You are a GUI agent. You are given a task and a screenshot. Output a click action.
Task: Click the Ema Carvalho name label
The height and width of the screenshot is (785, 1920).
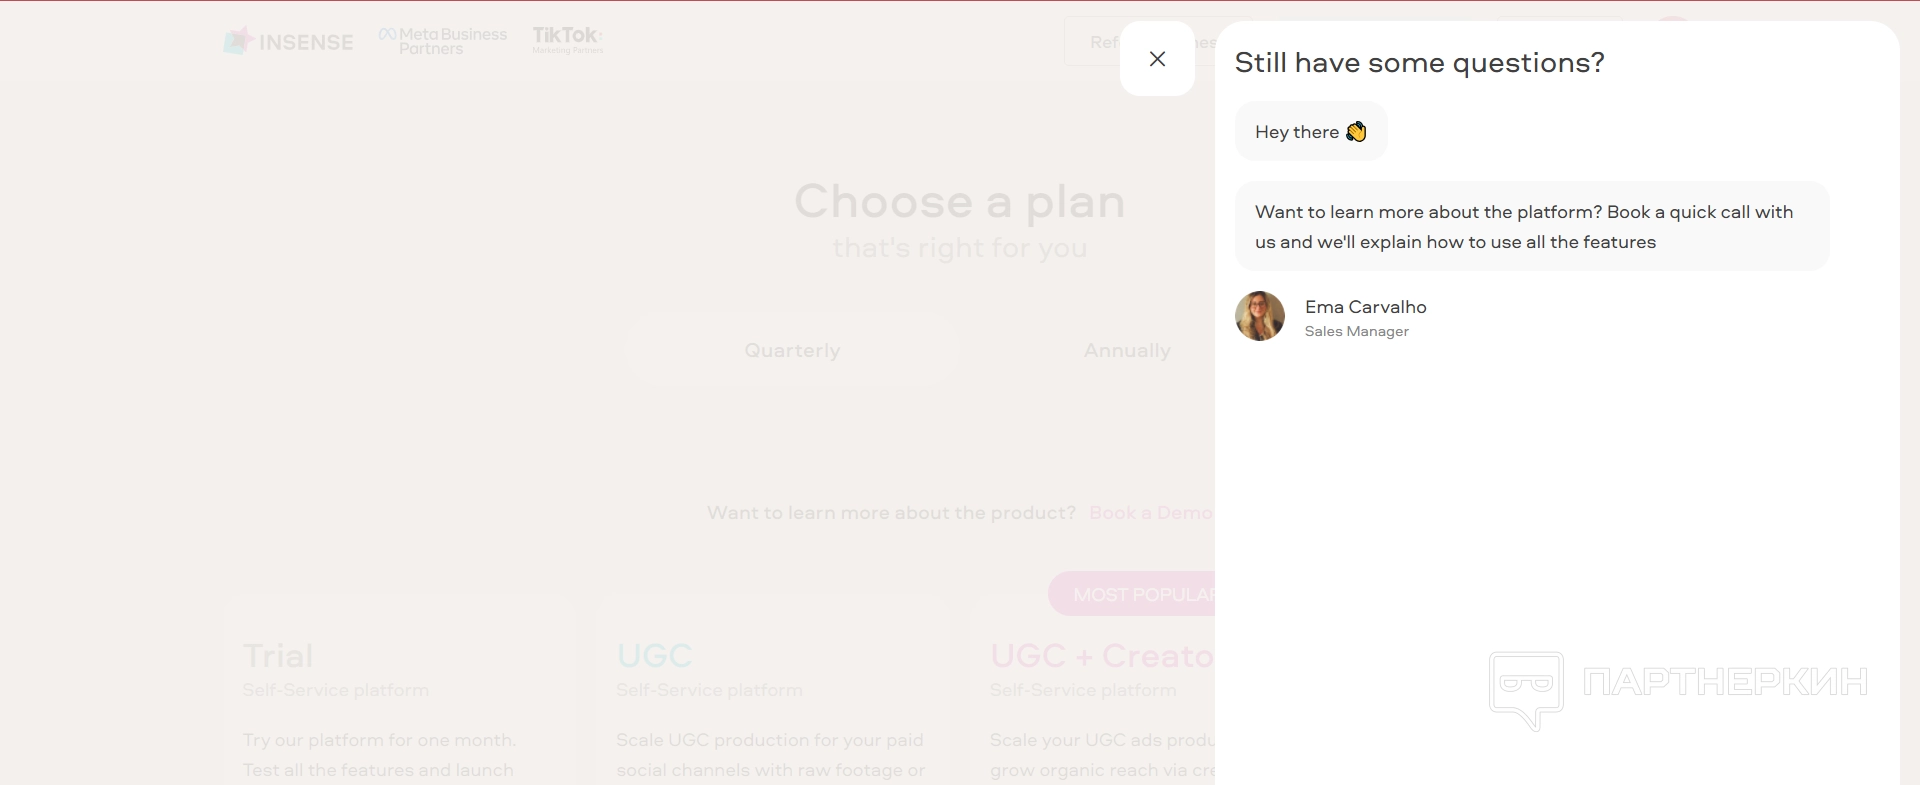[x=1365, y=307]
